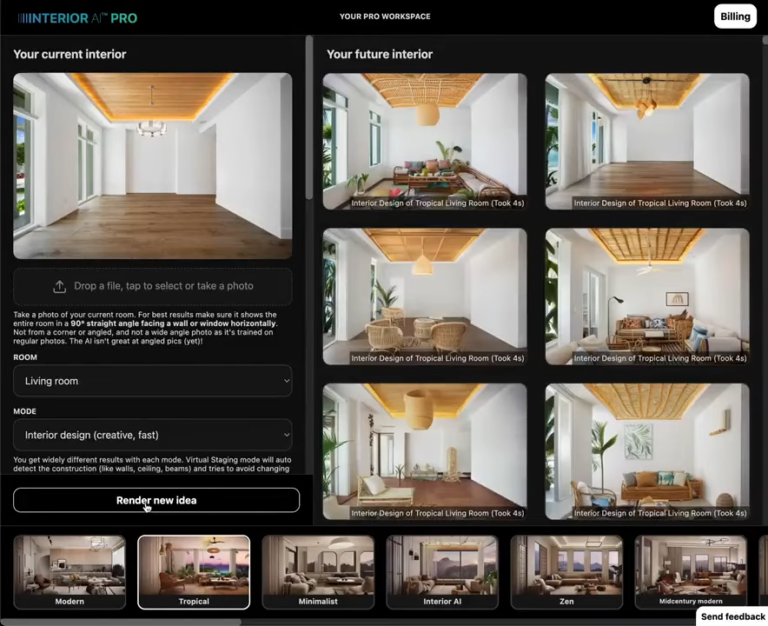Image resolution: width=768 pixels, height=626 pixels.
Task: Send feedback via the bottom button
Action: [733, 616]
